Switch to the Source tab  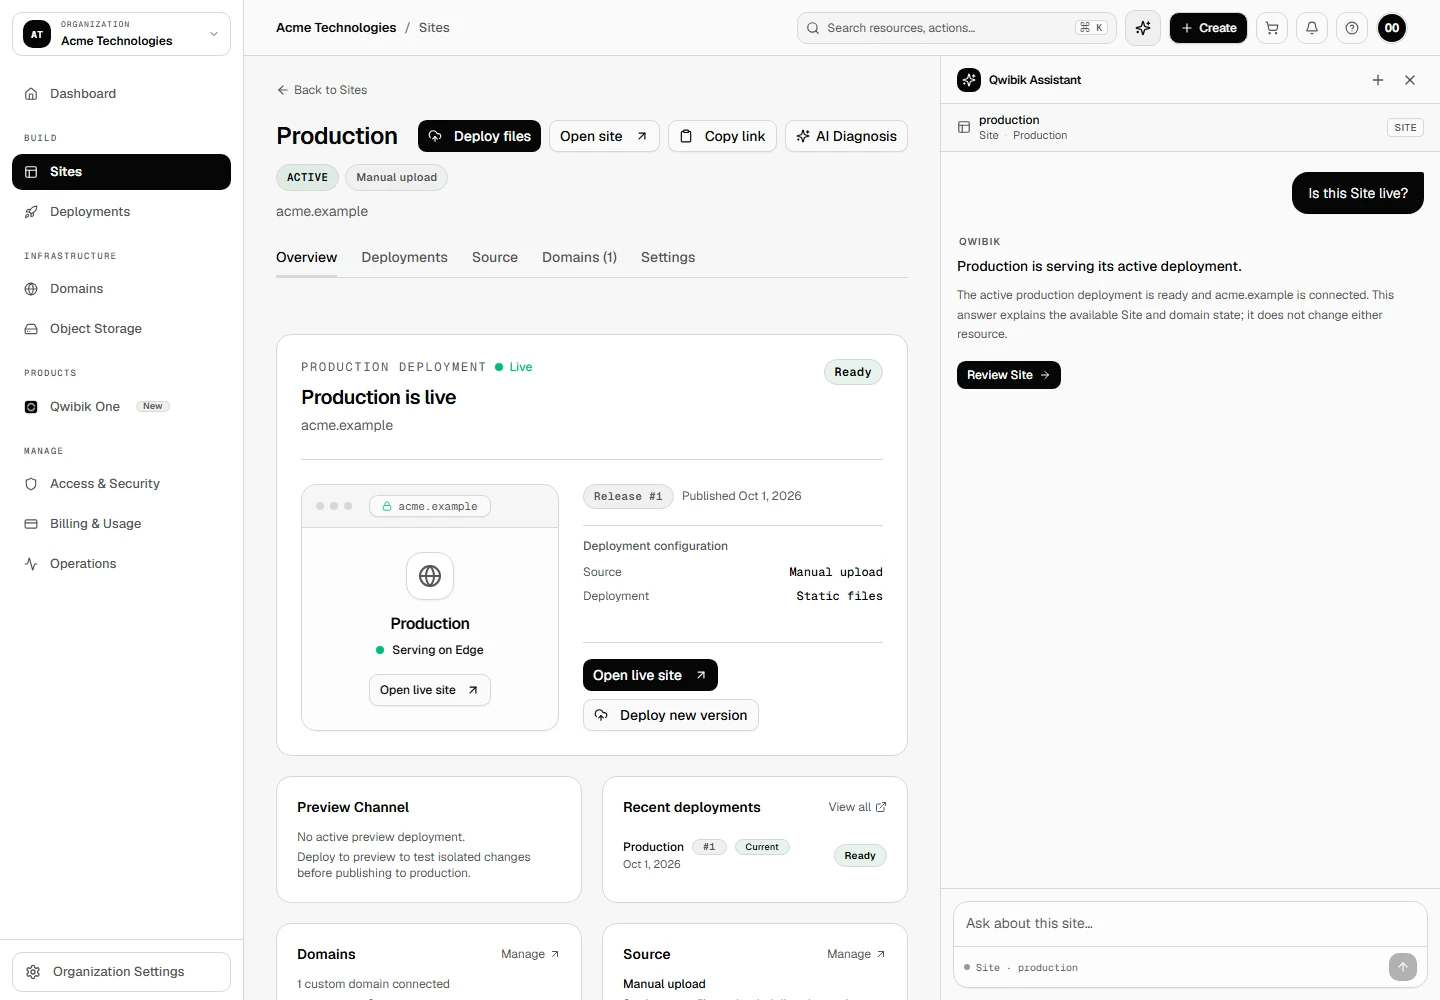tap(495, 257)
